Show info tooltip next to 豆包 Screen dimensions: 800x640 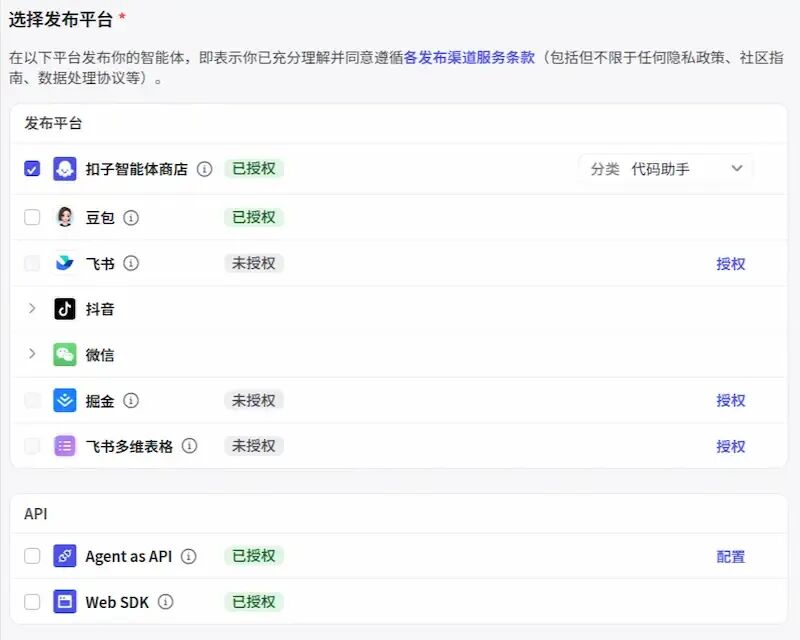131,218
